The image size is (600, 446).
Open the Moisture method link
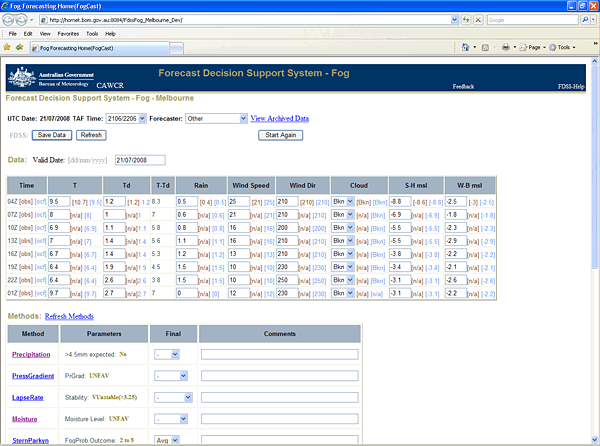[x=24, y=419]
